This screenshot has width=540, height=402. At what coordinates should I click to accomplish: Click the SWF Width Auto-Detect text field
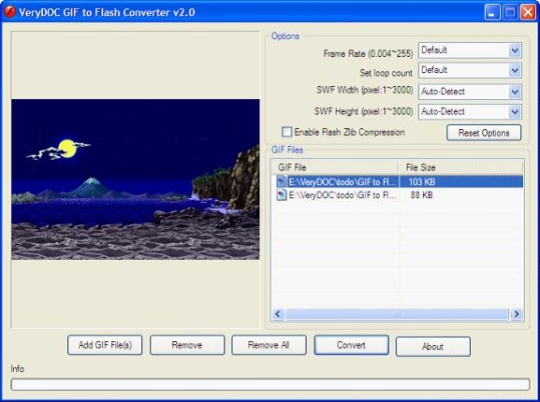click(x=464, y=92)
